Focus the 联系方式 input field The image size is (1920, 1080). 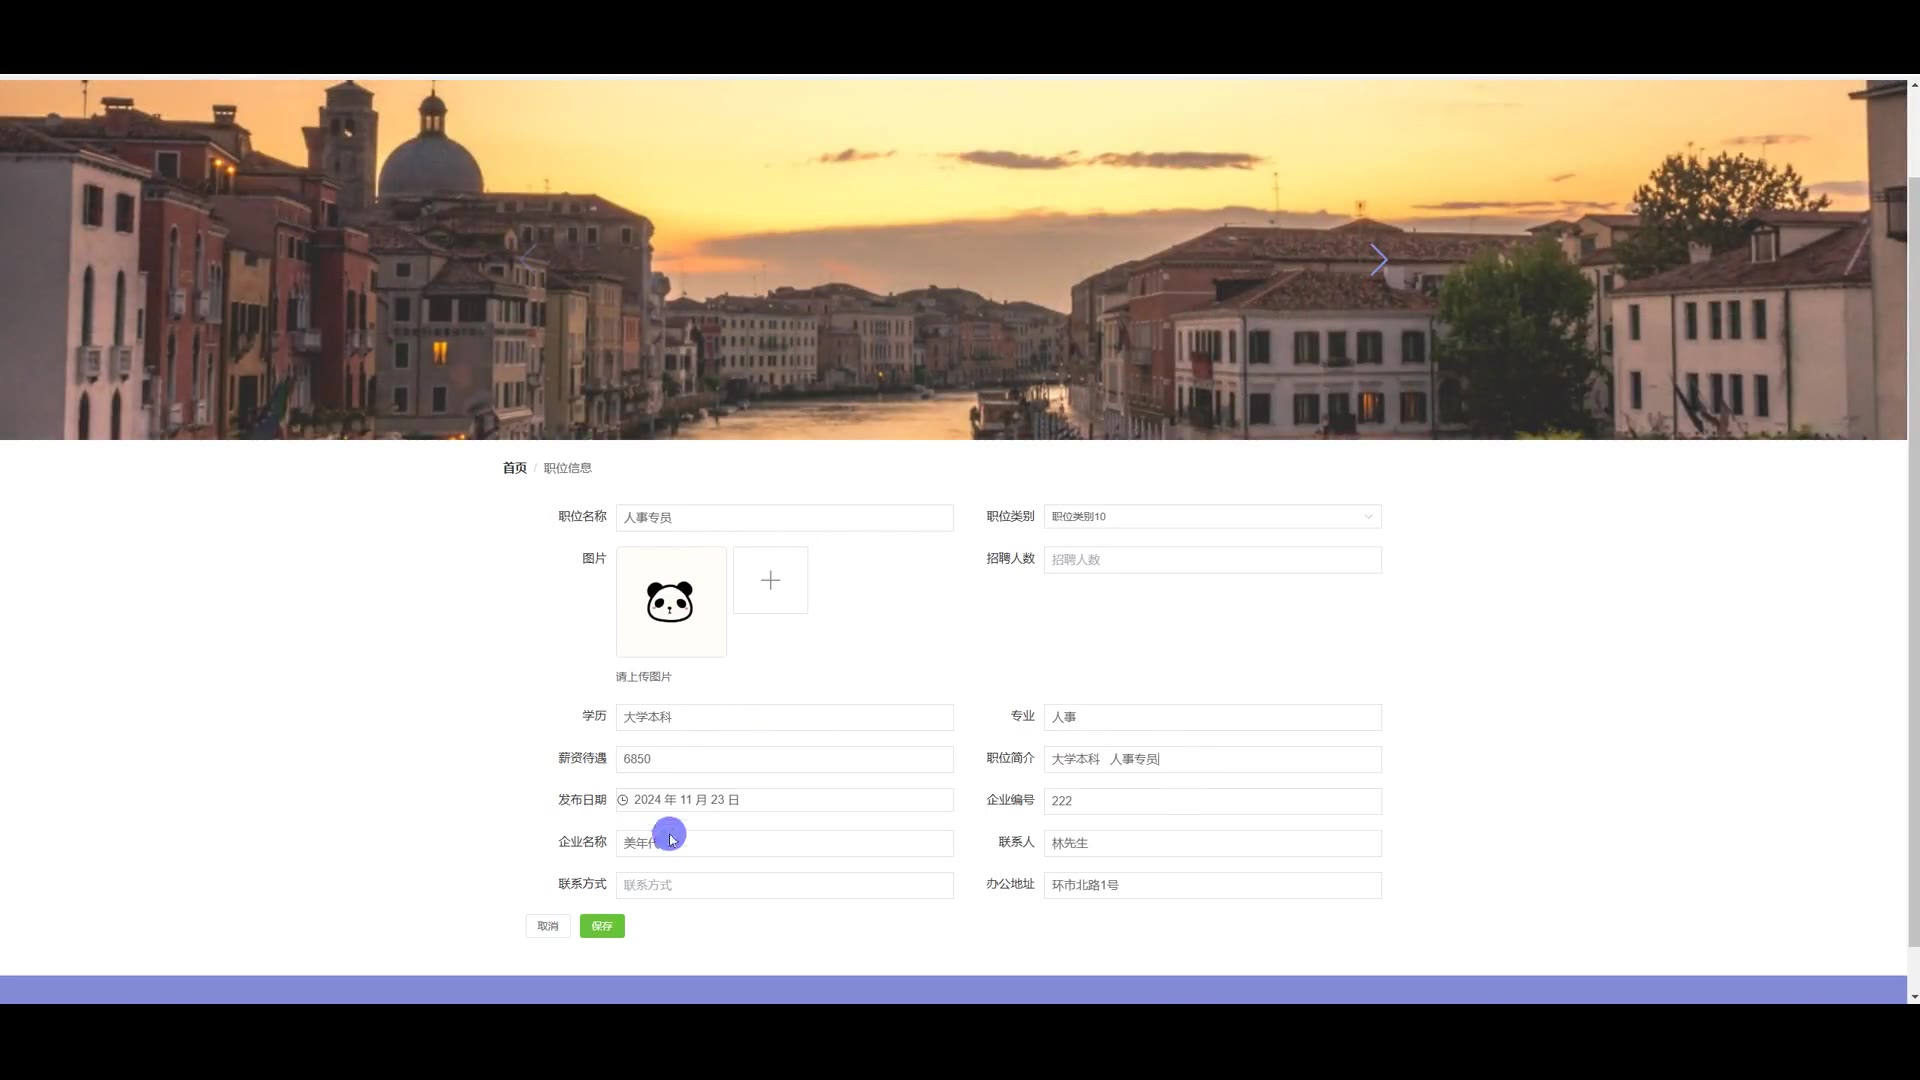point(784,885)
